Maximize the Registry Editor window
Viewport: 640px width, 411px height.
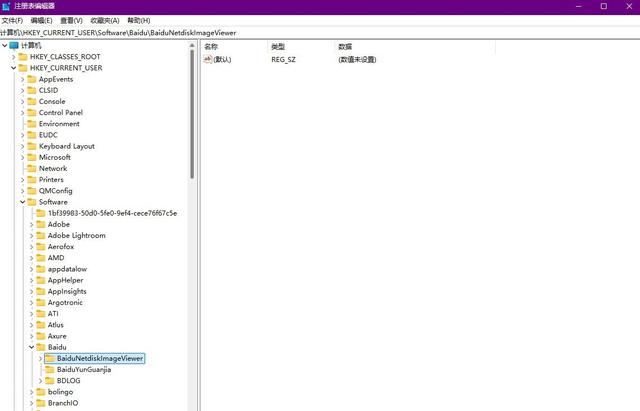[604, 6]
